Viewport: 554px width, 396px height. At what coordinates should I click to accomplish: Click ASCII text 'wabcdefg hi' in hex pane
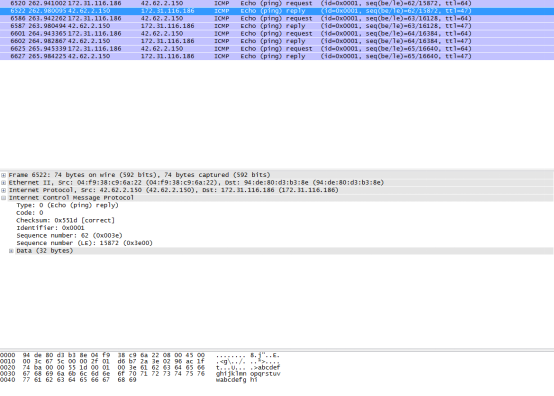[x=237, y=380]
